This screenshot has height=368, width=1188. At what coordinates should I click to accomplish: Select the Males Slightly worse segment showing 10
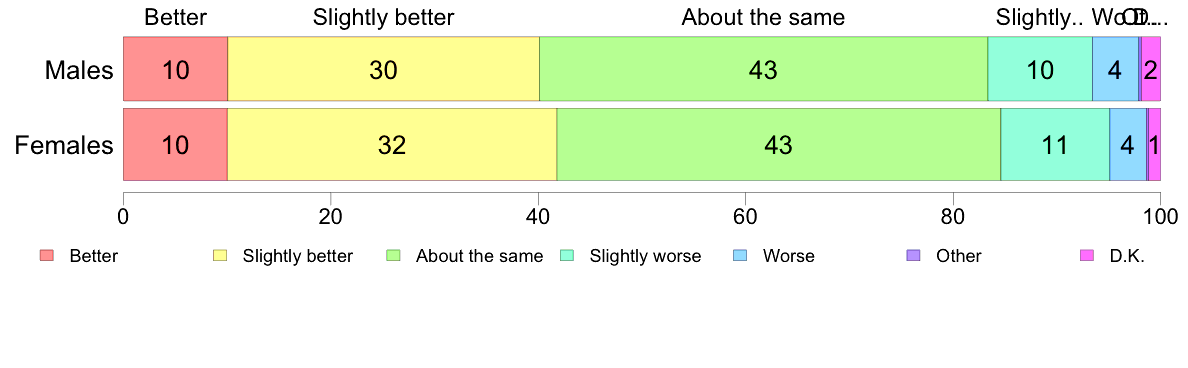click(1040, 69)
